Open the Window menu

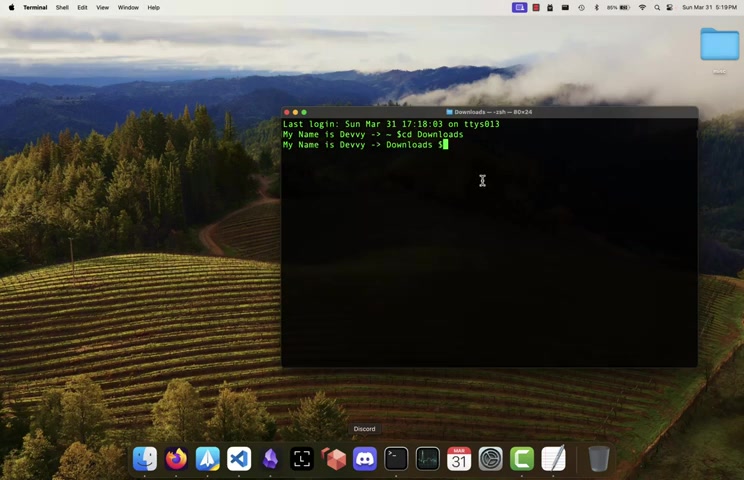point(128,8)
